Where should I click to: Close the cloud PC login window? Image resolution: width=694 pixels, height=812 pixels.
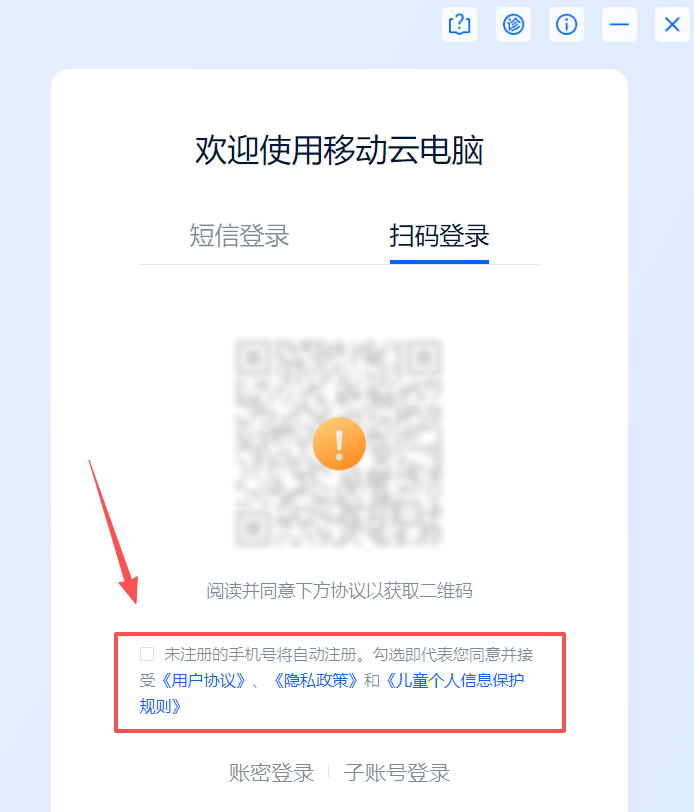[672, 24]
